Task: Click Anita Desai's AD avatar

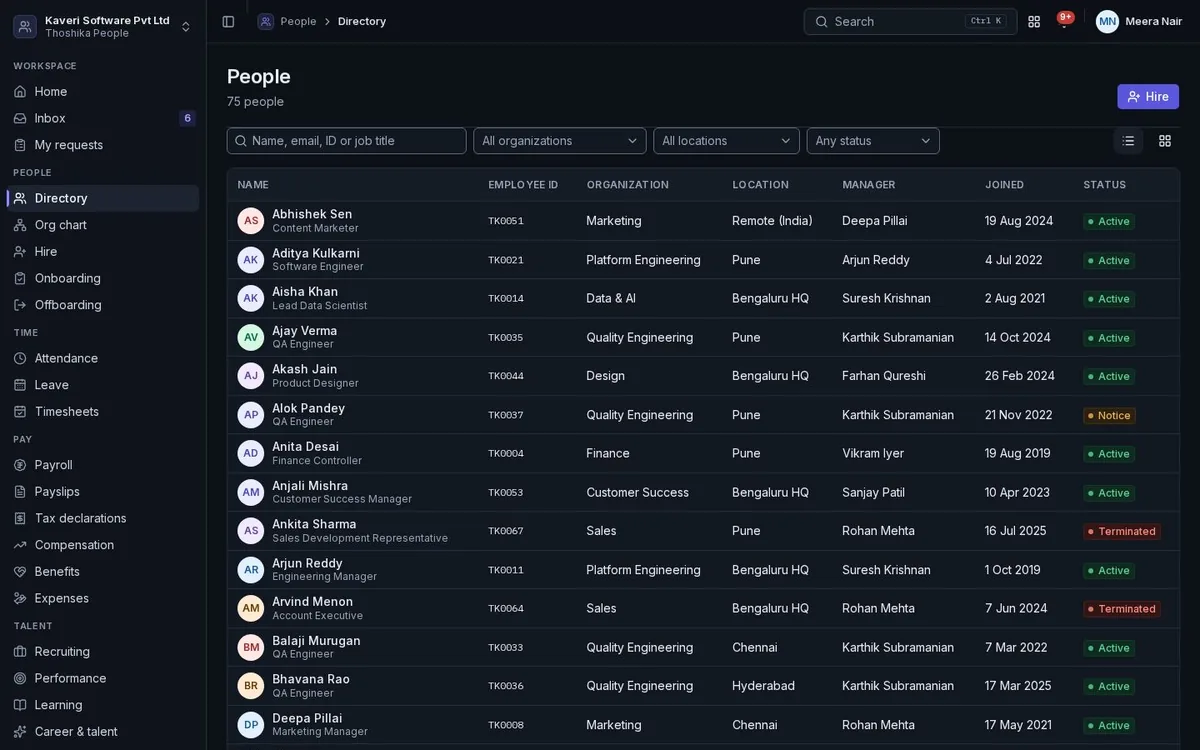Action: pos(251,453)
